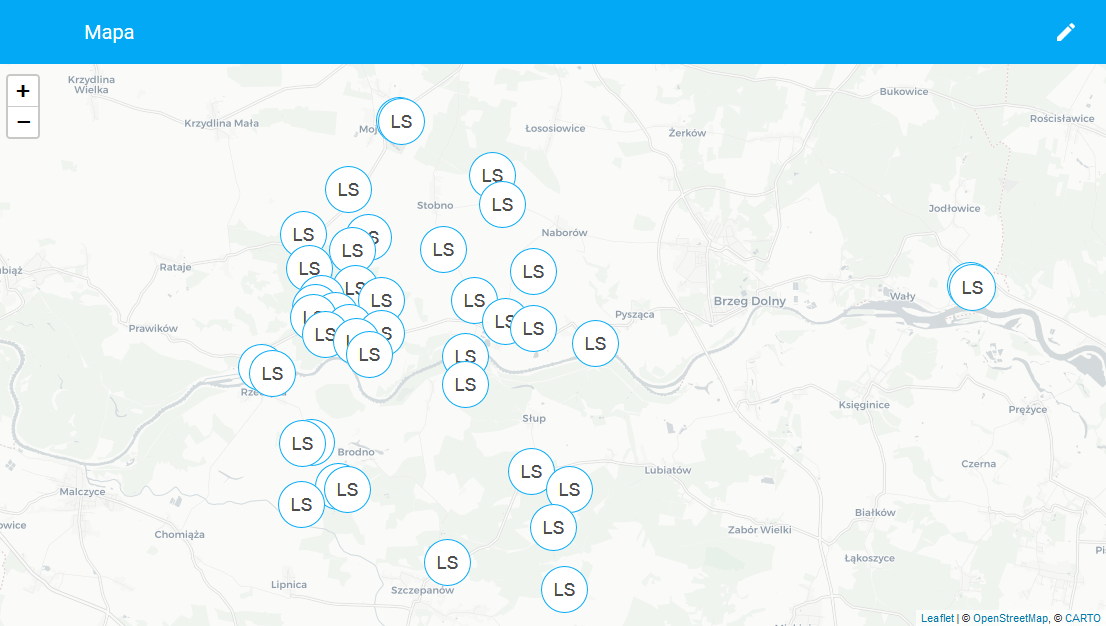Select the LS marker directly below Brodno label
Screen dimensions: 1106x626
[x=347, y=490]
